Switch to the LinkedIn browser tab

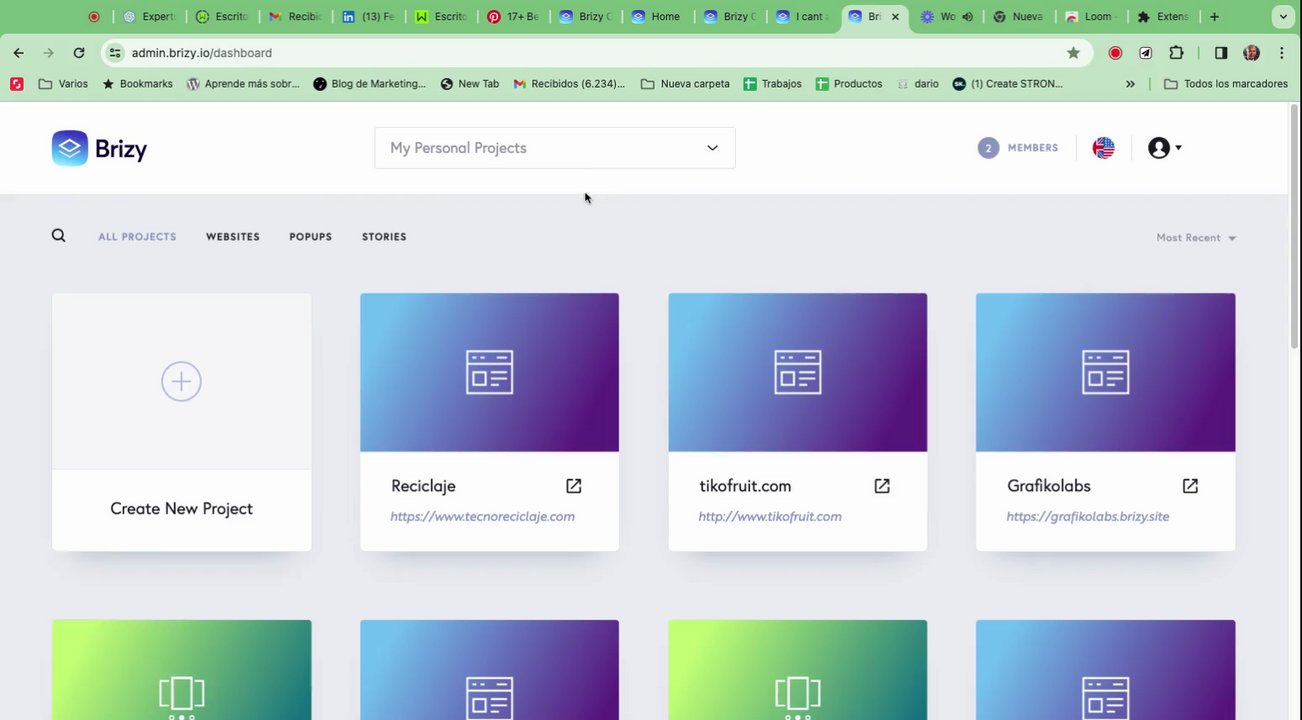point(369,17)
